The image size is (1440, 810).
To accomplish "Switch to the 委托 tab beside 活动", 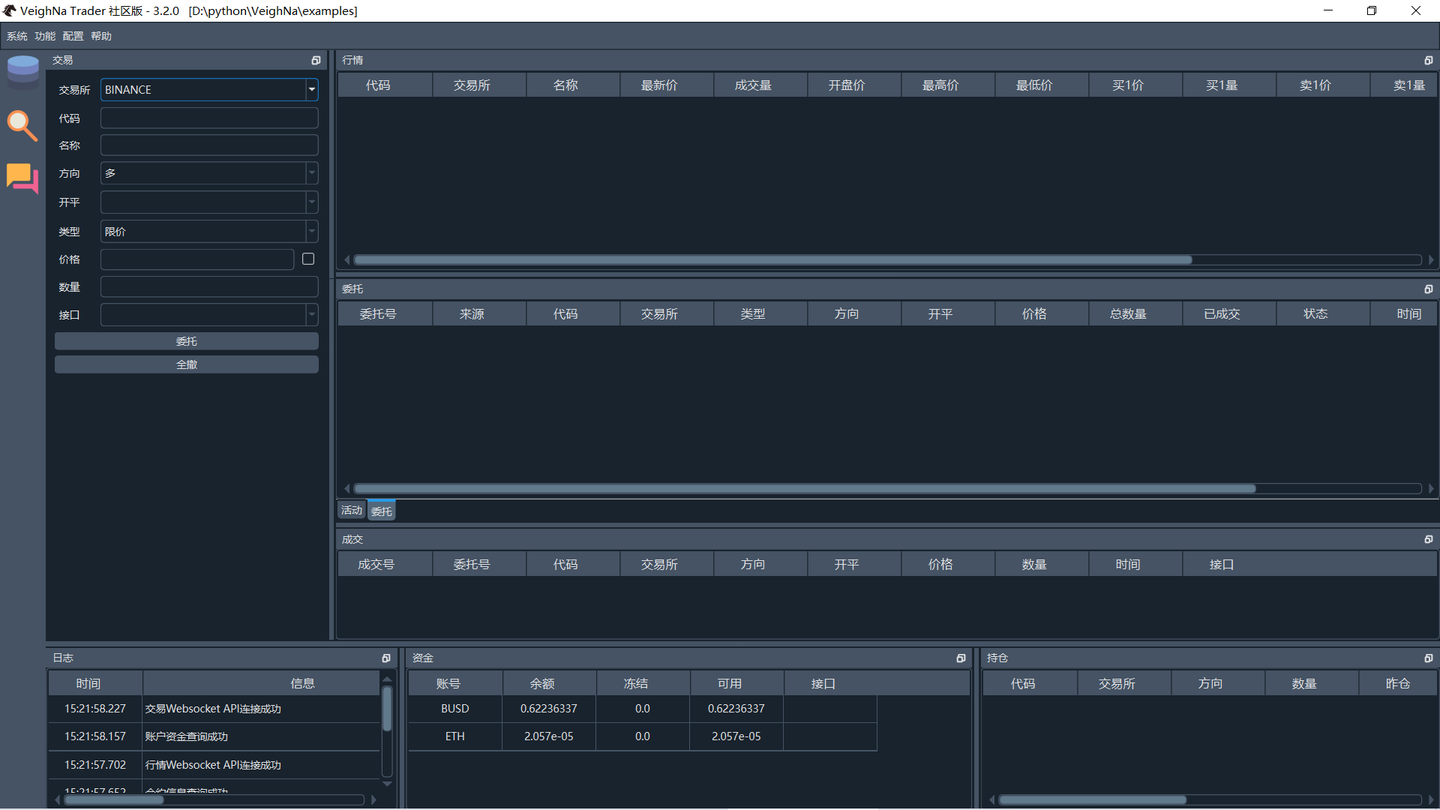I will 382,511.
